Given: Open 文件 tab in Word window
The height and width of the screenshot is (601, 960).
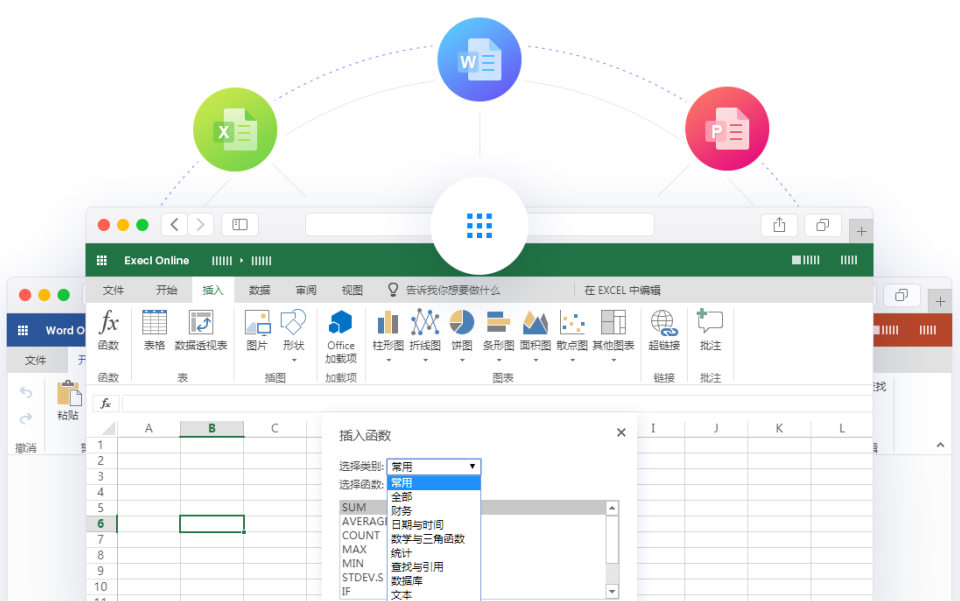Looking at the screenshot, I should (x=36, y=360).
